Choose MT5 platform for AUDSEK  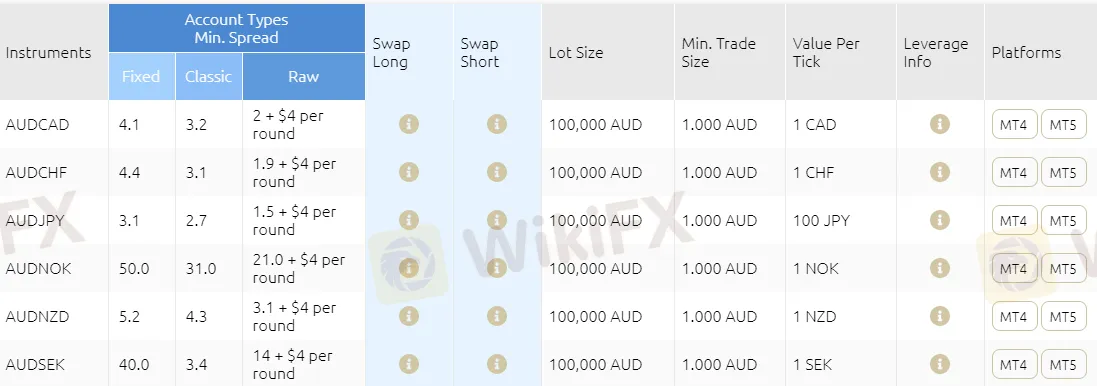coord(1063,364)
